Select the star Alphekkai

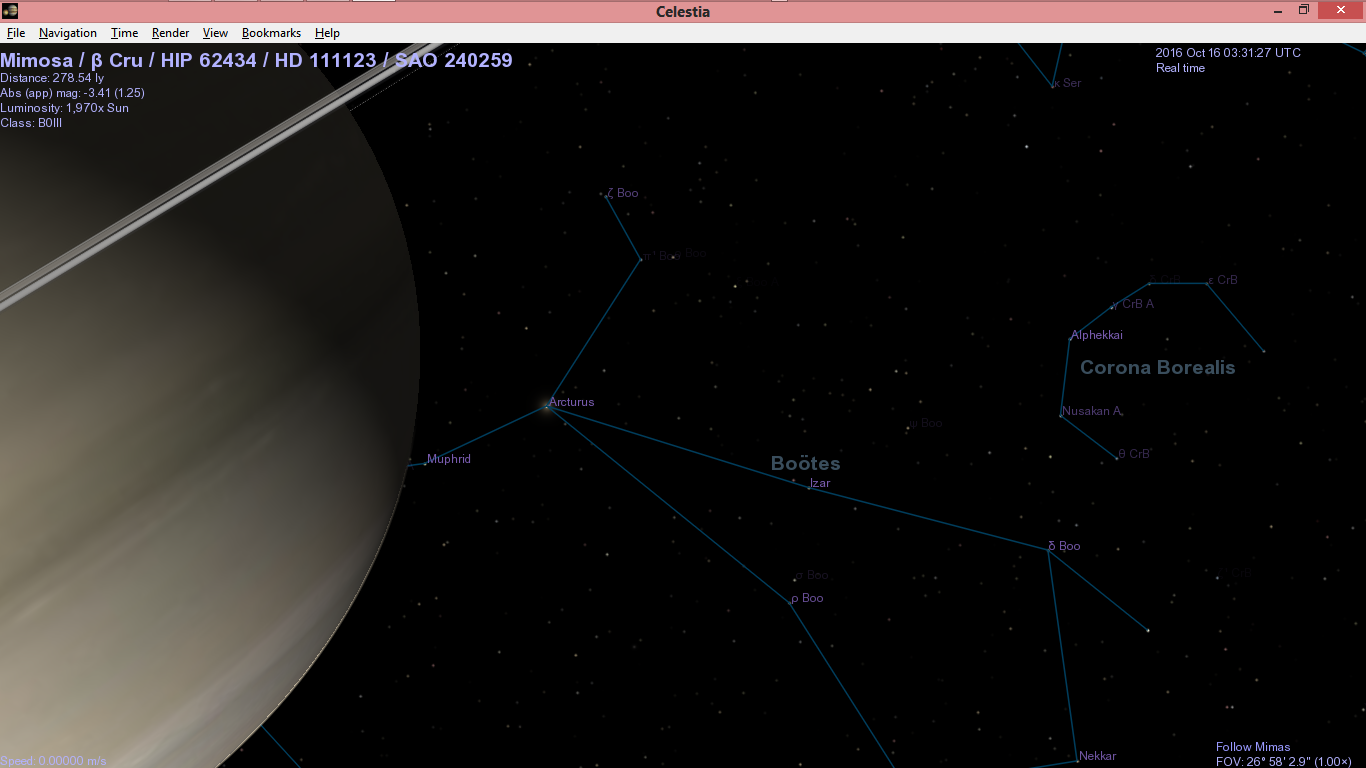[x=1097, y=335]
